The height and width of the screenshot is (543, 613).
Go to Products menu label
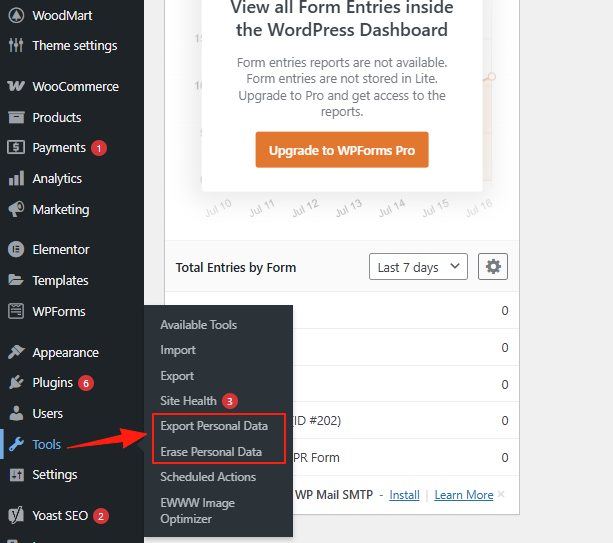57,117
